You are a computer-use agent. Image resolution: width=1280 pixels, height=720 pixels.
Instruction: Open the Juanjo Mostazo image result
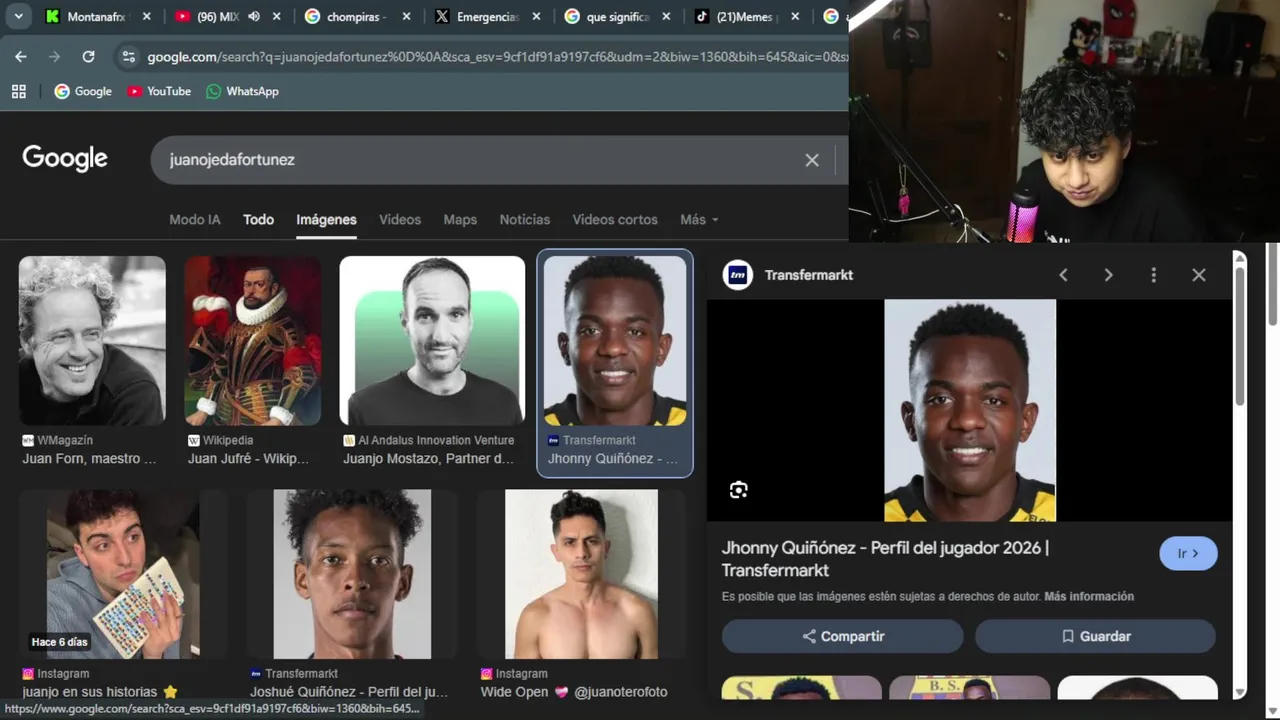click(432, 341)
